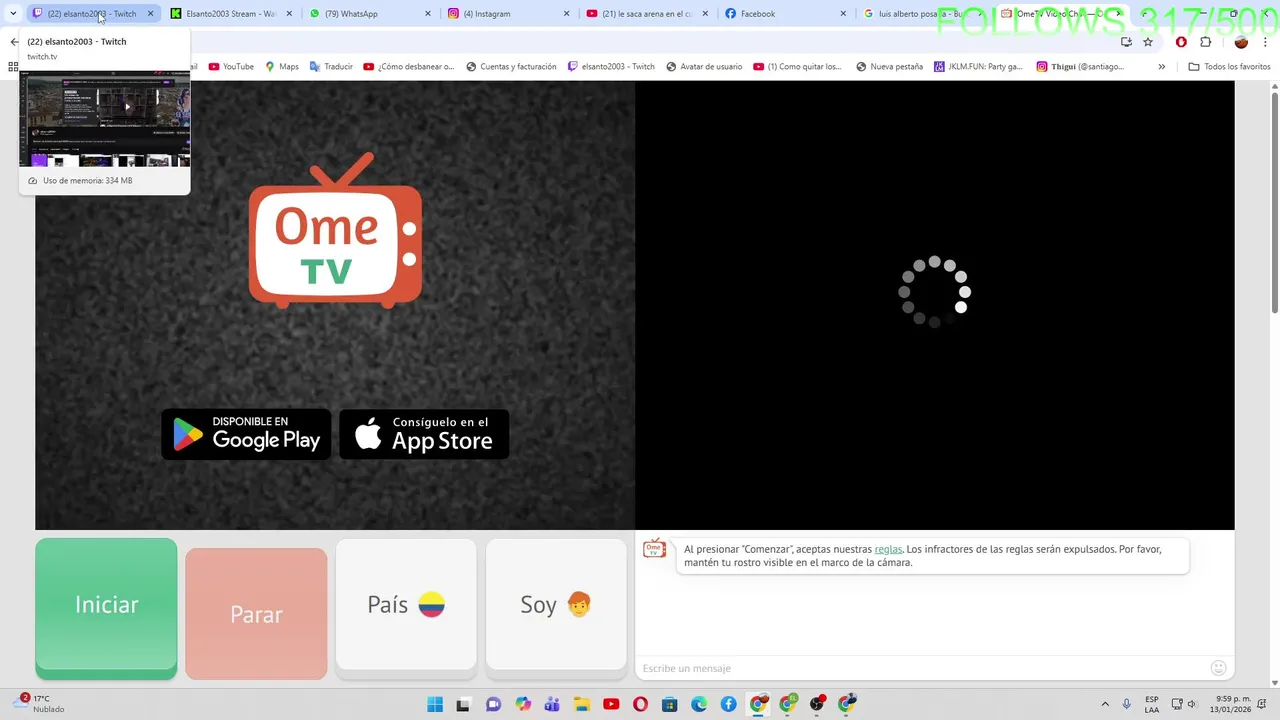Viewport: 1280px width, 720px height.
Task: Click the OmeTV logo on the left panel
Action: (x=335, y=230)
